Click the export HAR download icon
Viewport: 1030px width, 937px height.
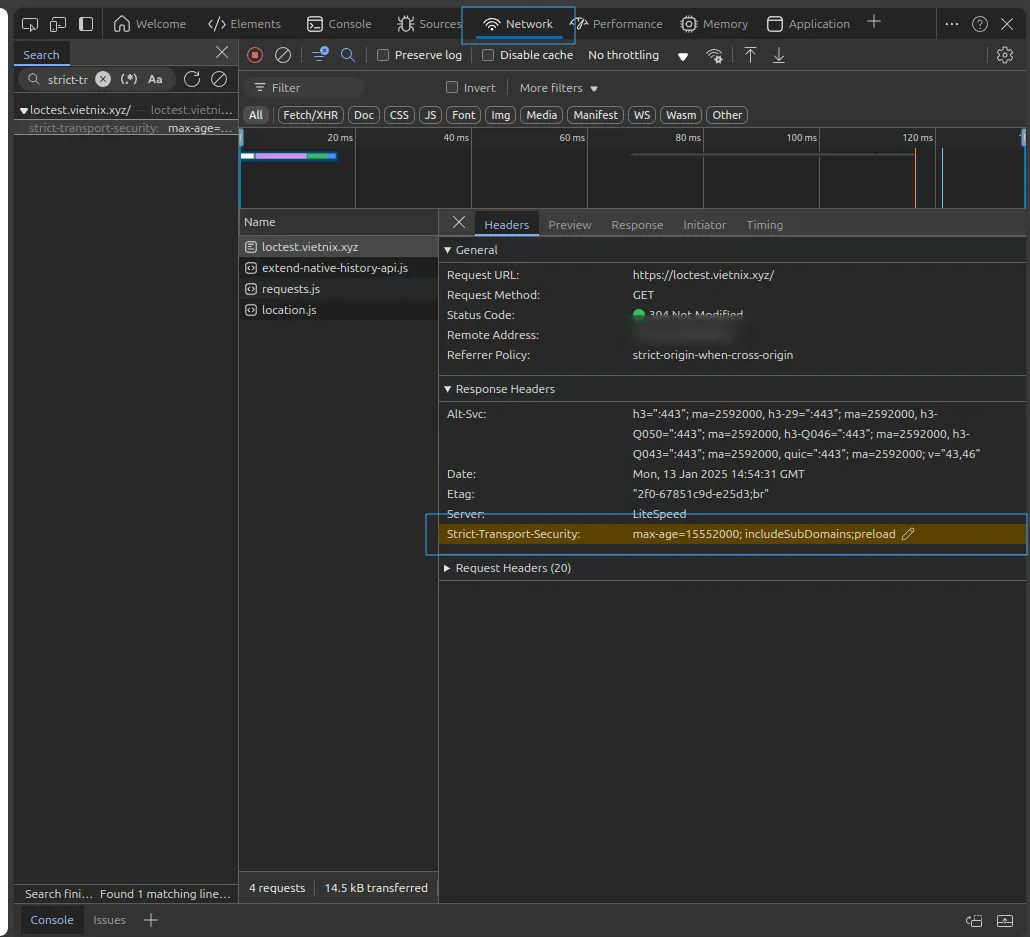pyautogui.click(x=779, y=55)
